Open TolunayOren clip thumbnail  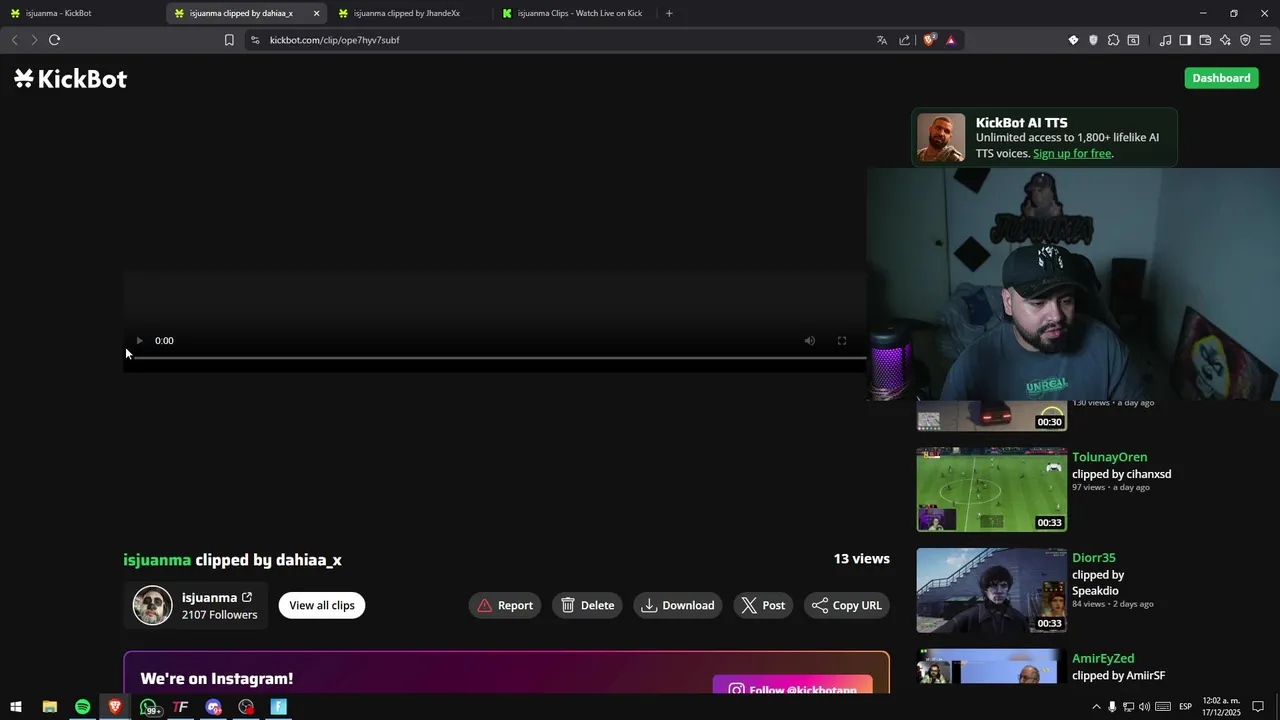coord(992,489)
